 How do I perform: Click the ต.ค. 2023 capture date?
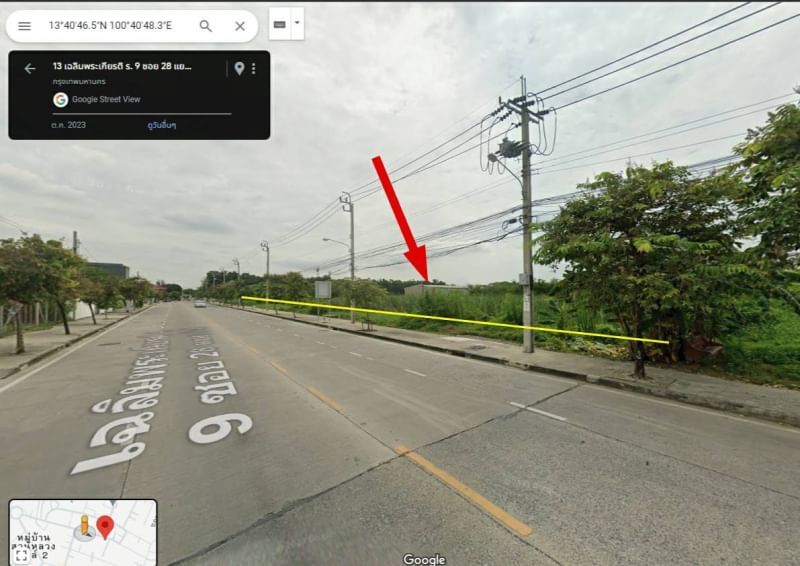coord(68,125)
